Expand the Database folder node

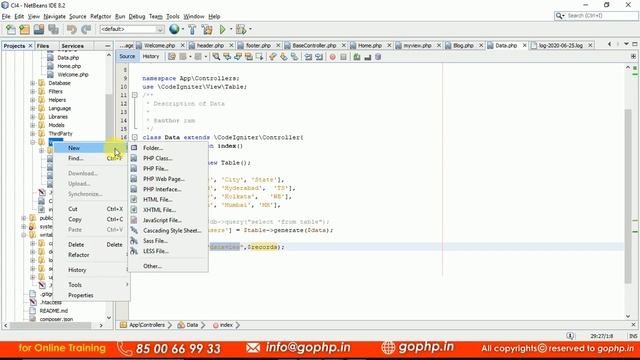33,83
